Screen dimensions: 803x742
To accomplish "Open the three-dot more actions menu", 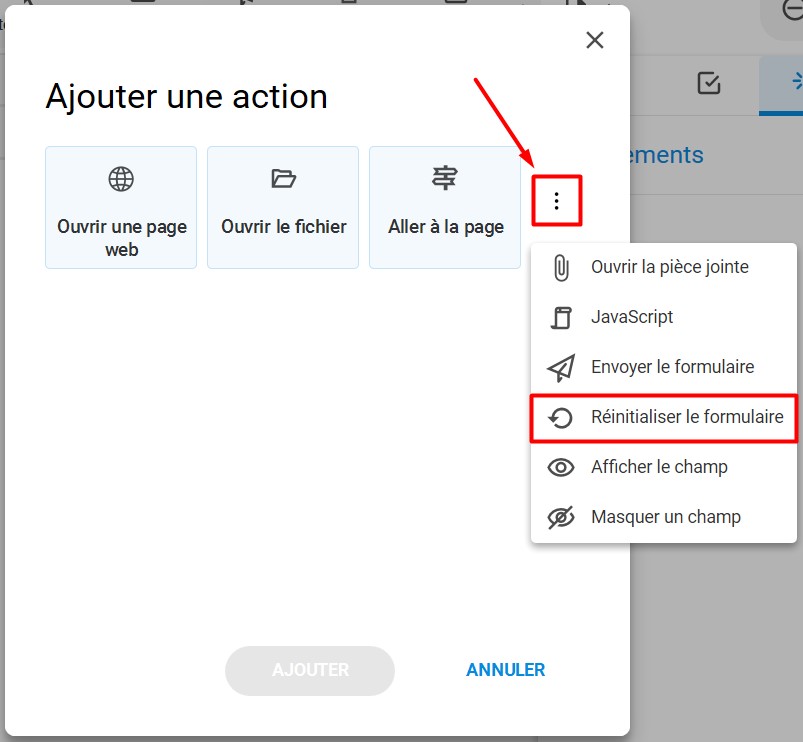I will [x=557, y=201].
